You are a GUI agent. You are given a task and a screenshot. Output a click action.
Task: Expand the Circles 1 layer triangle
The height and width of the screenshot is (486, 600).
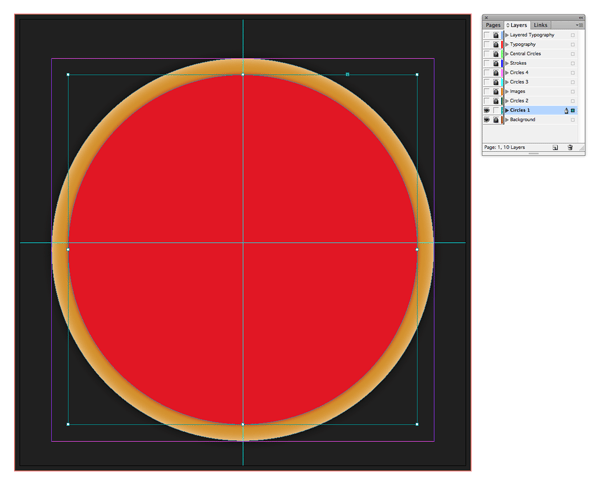coord(507,111)
